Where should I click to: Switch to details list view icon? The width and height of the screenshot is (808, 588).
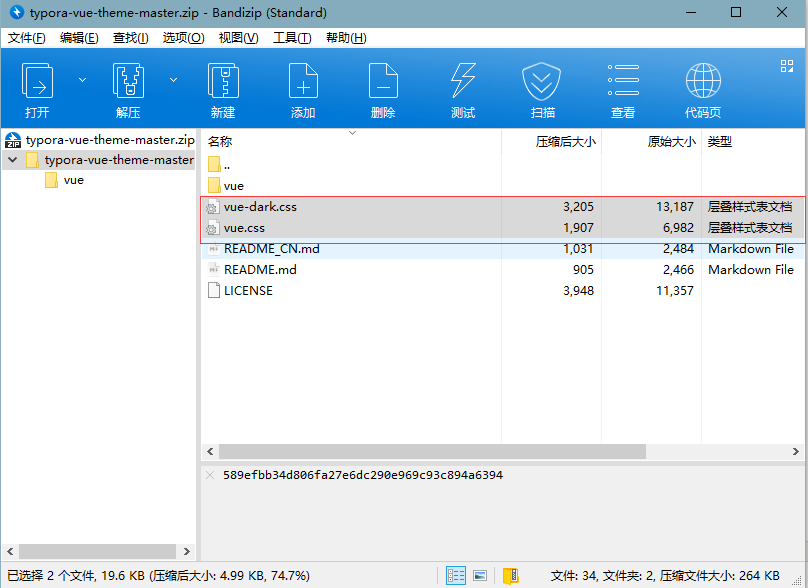pos(456,576)
